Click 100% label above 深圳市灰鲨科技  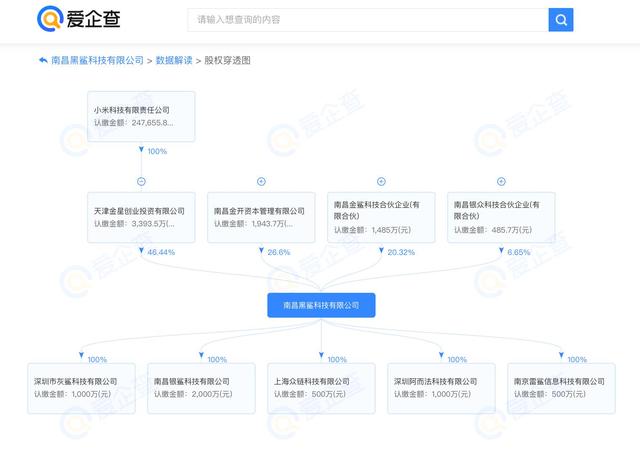[x=97, y=360]
